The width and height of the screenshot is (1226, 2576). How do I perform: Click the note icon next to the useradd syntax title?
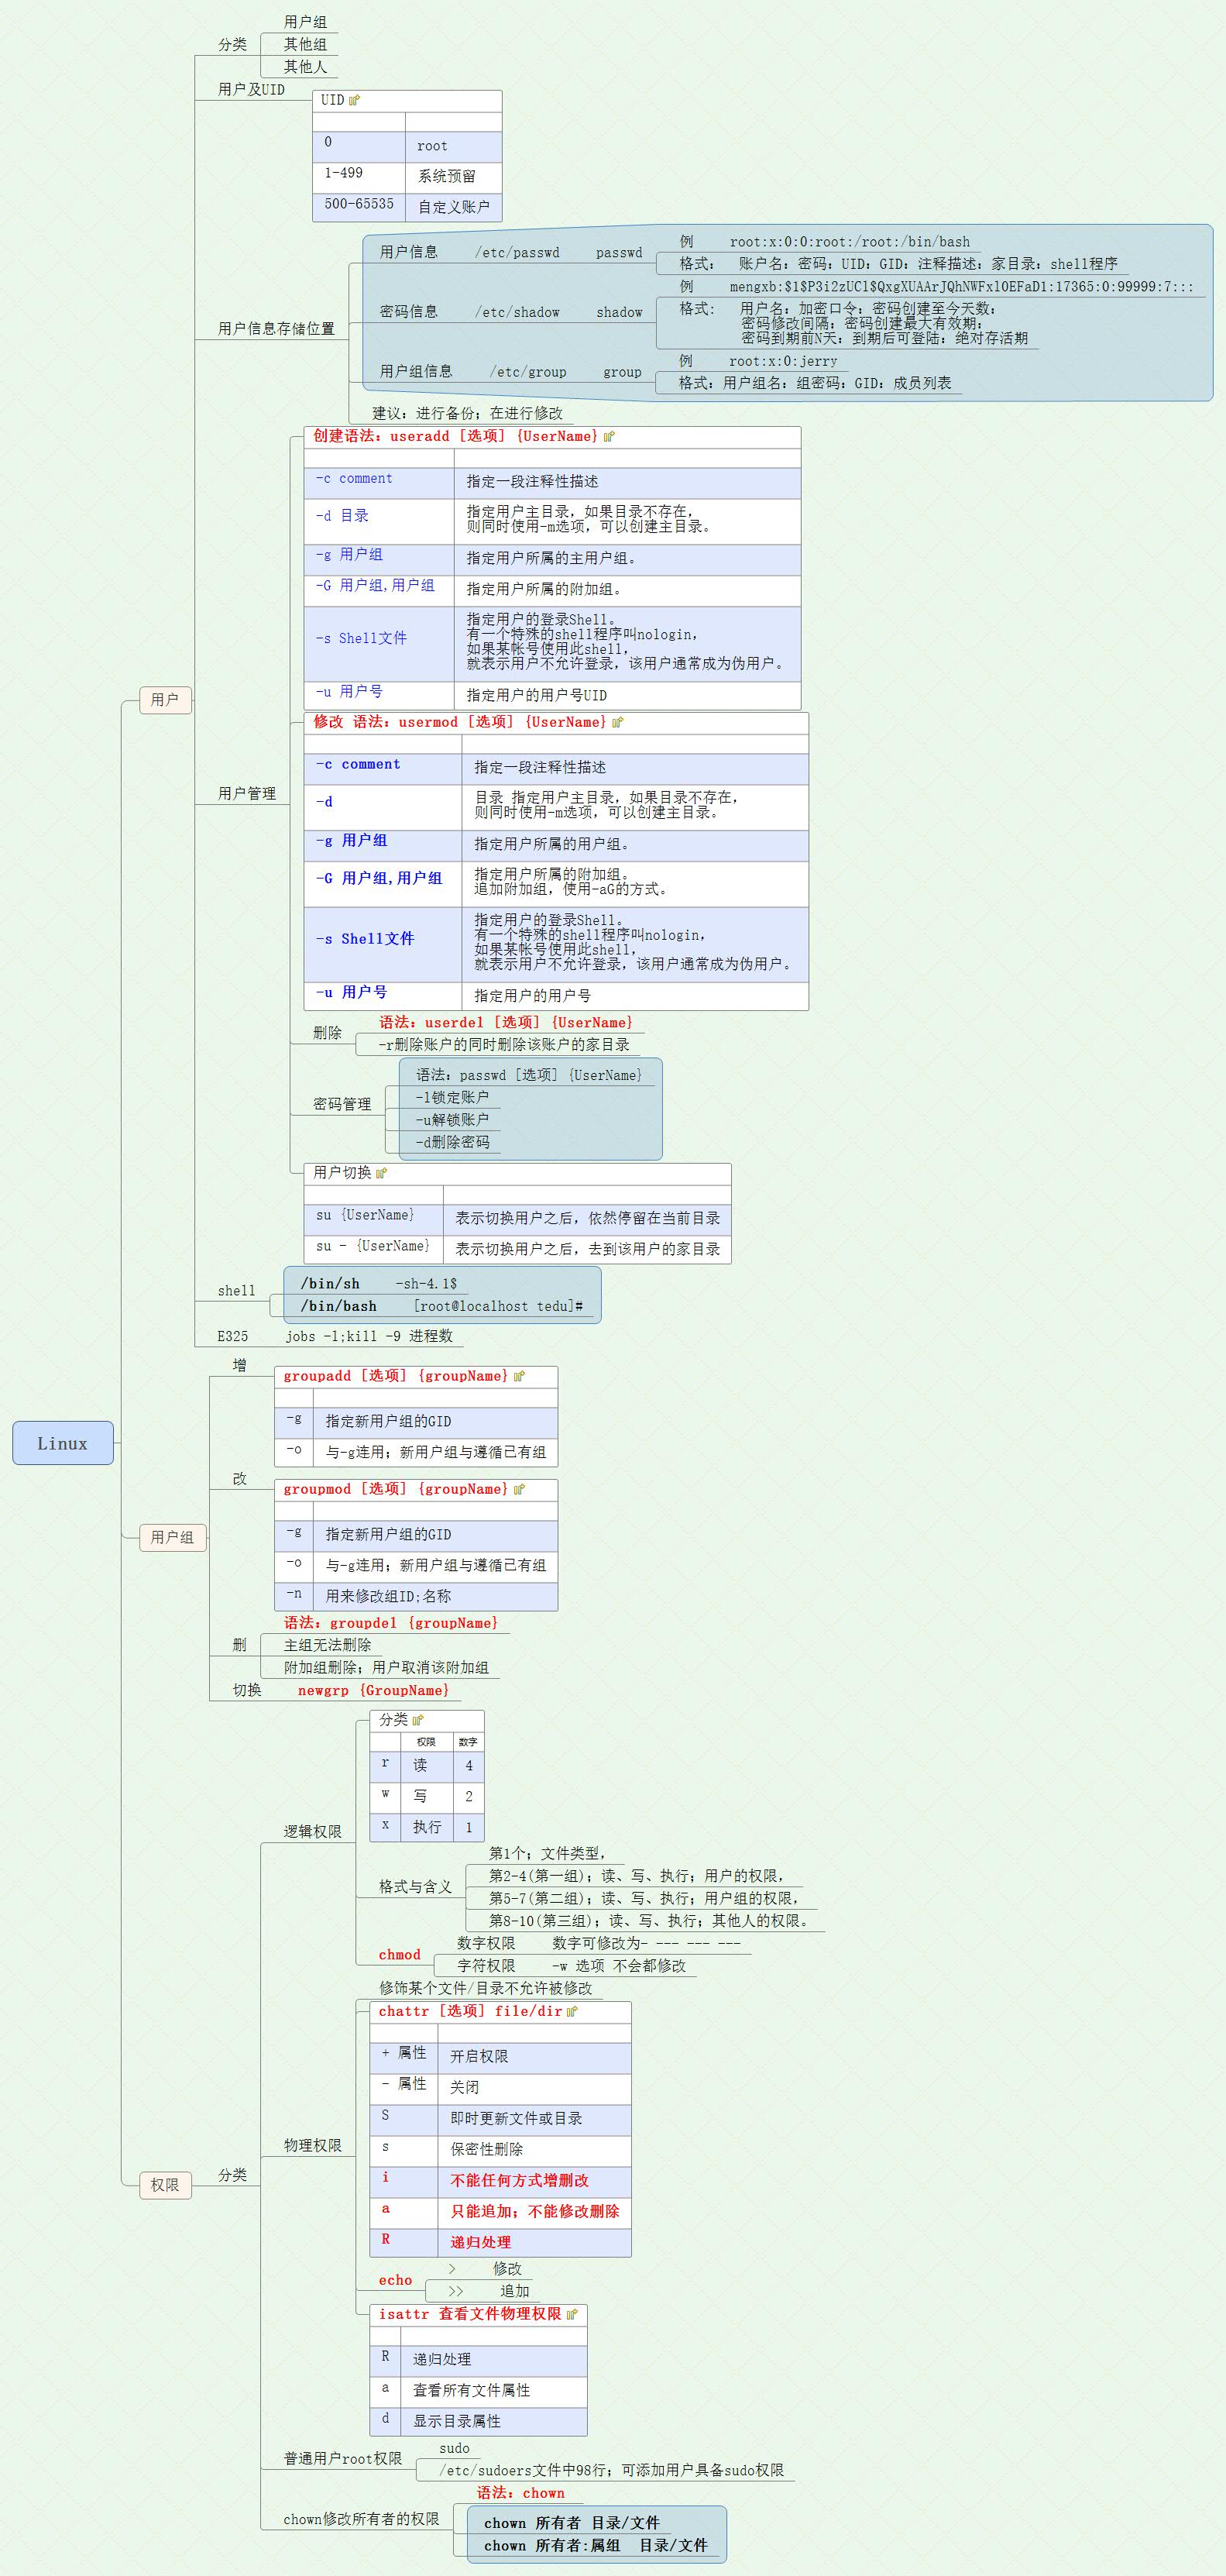609,436
